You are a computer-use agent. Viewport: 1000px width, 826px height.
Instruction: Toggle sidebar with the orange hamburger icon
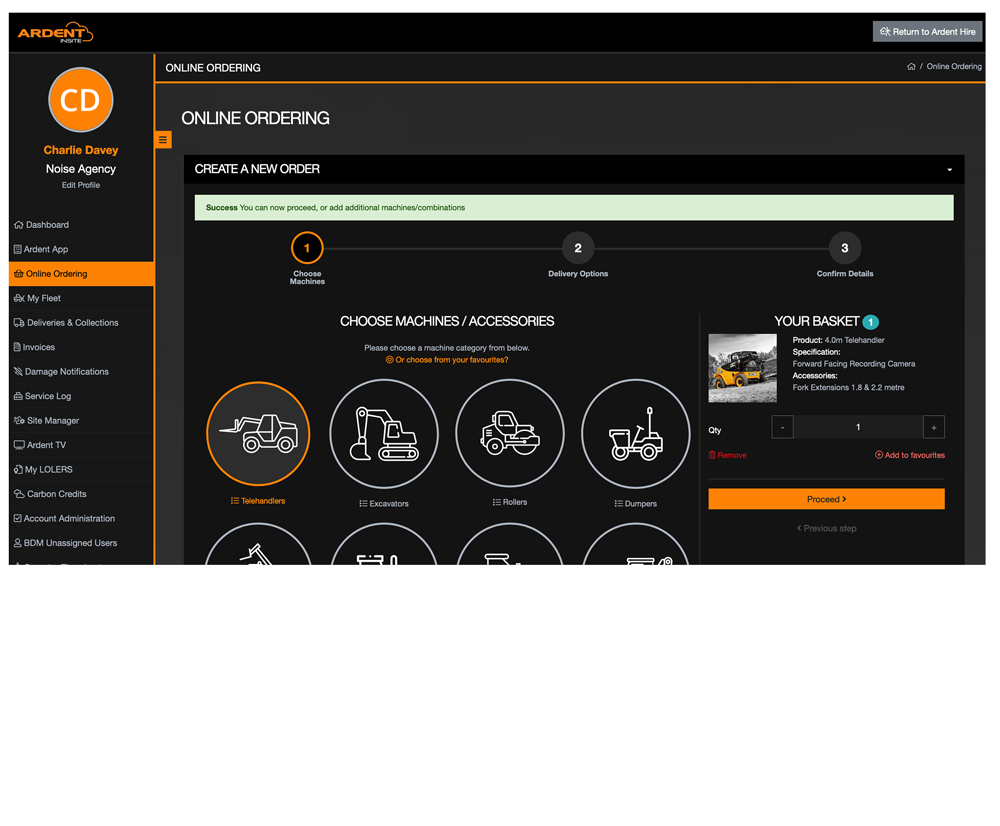pos(163,140)
